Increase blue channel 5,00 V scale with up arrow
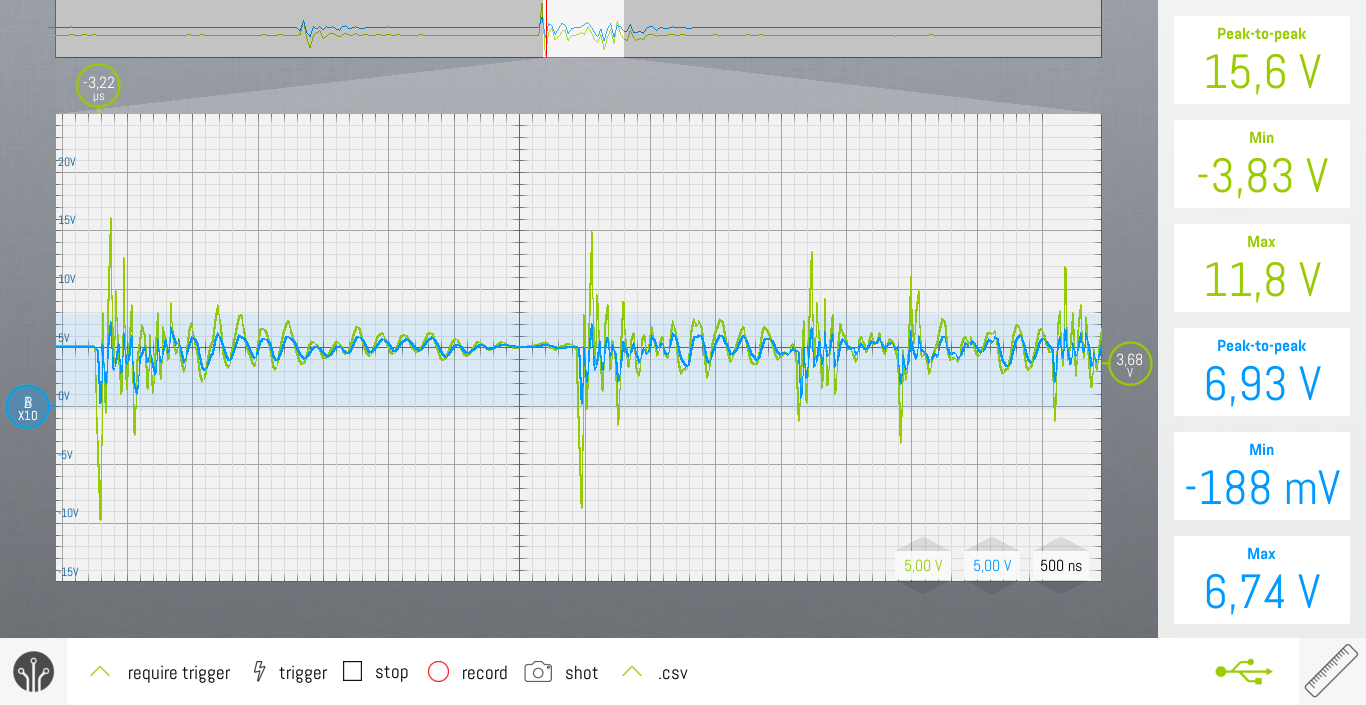This screenshot has width=1366, height=705. [x=992, y=546]
